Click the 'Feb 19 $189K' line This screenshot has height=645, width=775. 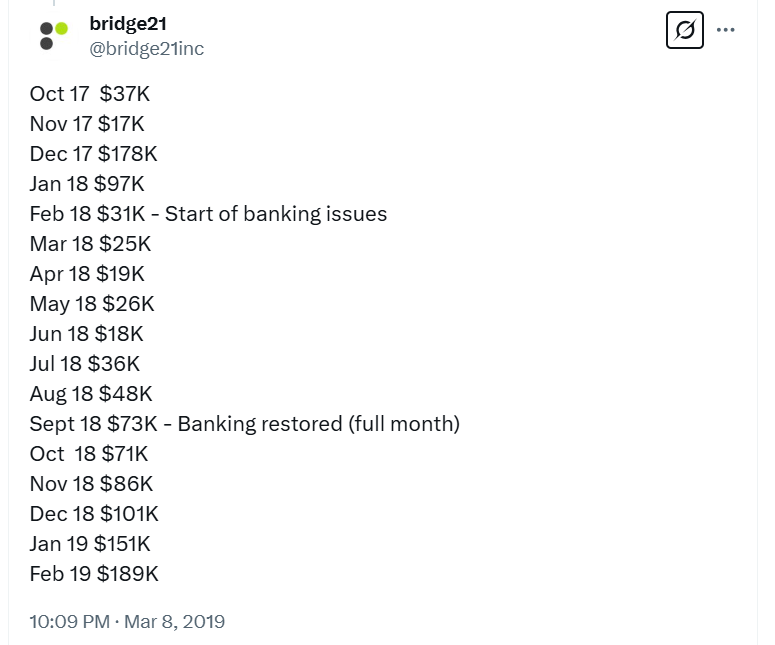coord(94,574)
